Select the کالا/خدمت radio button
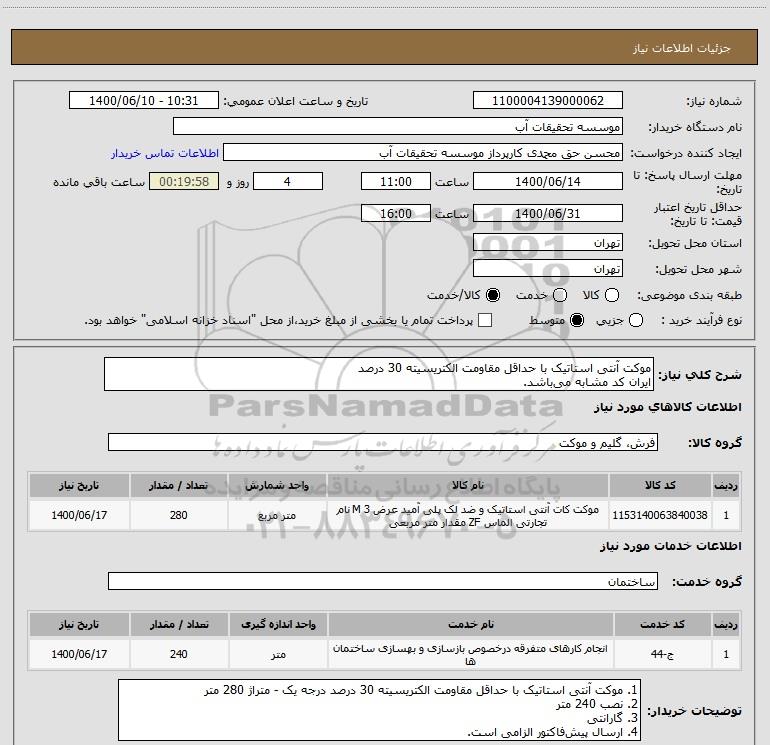 [x=493, y=295]
